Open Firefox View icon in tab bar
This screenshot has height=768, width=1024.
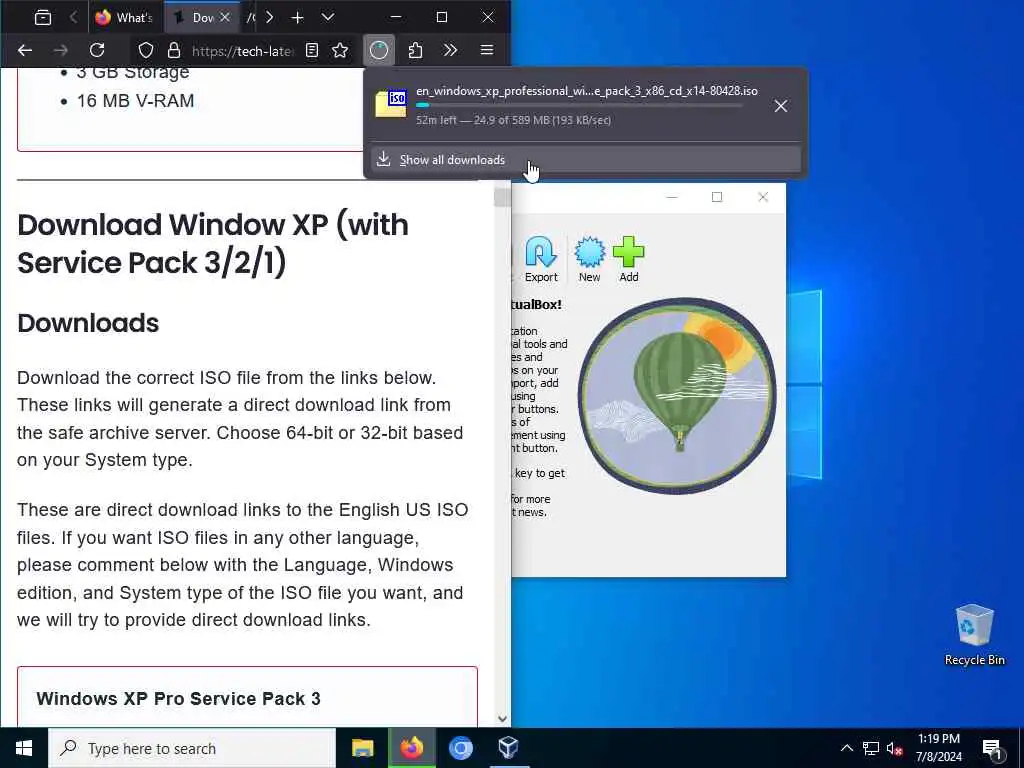pyautogui.click(x=42, y=18)
